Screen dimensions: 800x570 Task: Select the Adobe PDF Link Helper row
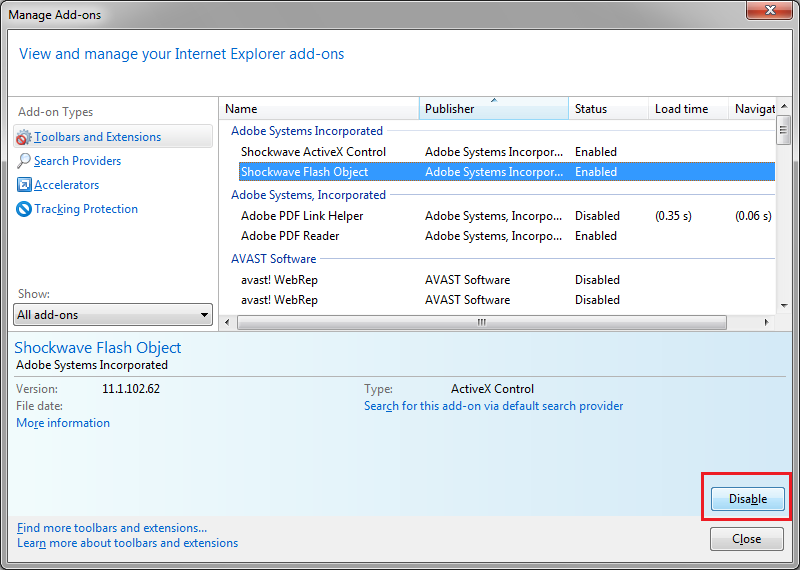(507, 216)
